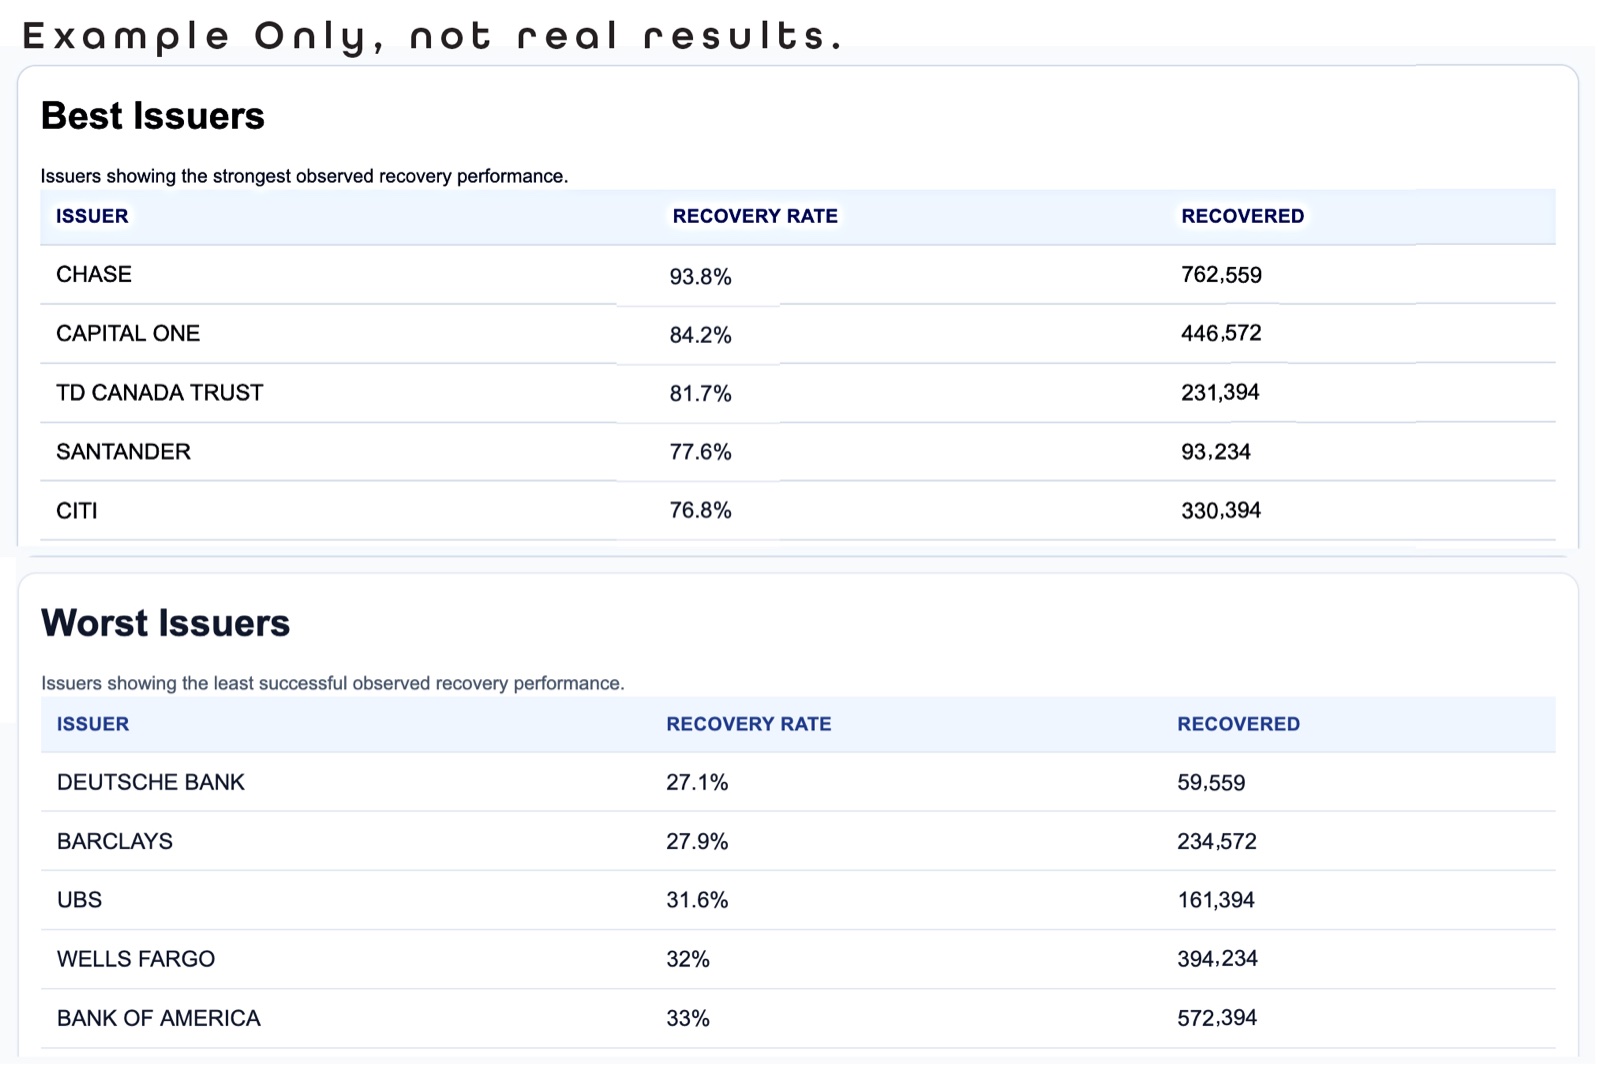Select the 32% recovery rate
Image resolution: width=1600 pixels, height=1067 pixels.
[688, 958]
